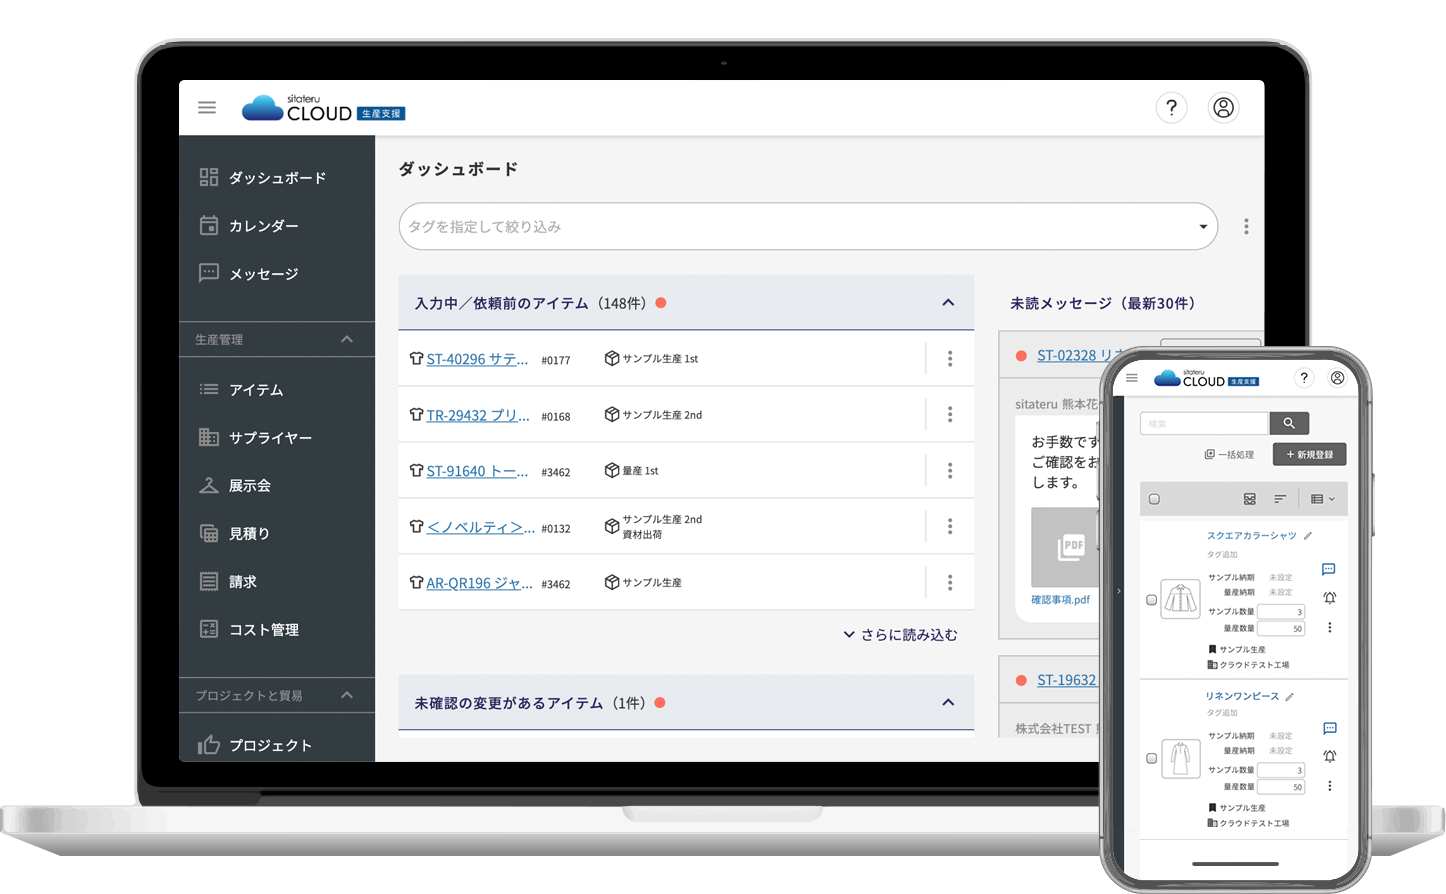The image size is (1446, 894).
Task: Open the comment bubble for スクエアカラーシャツ
Action: (x=1329, y=569)
